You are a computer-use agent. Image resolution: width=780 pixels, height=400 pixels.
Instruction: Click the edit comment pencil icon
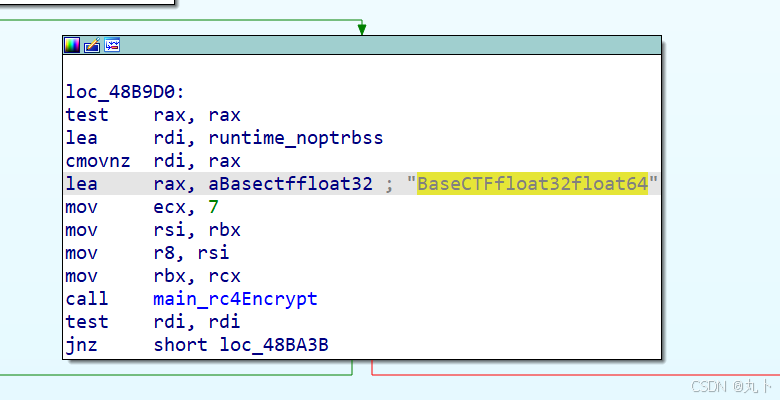click(x=92, y=45)
